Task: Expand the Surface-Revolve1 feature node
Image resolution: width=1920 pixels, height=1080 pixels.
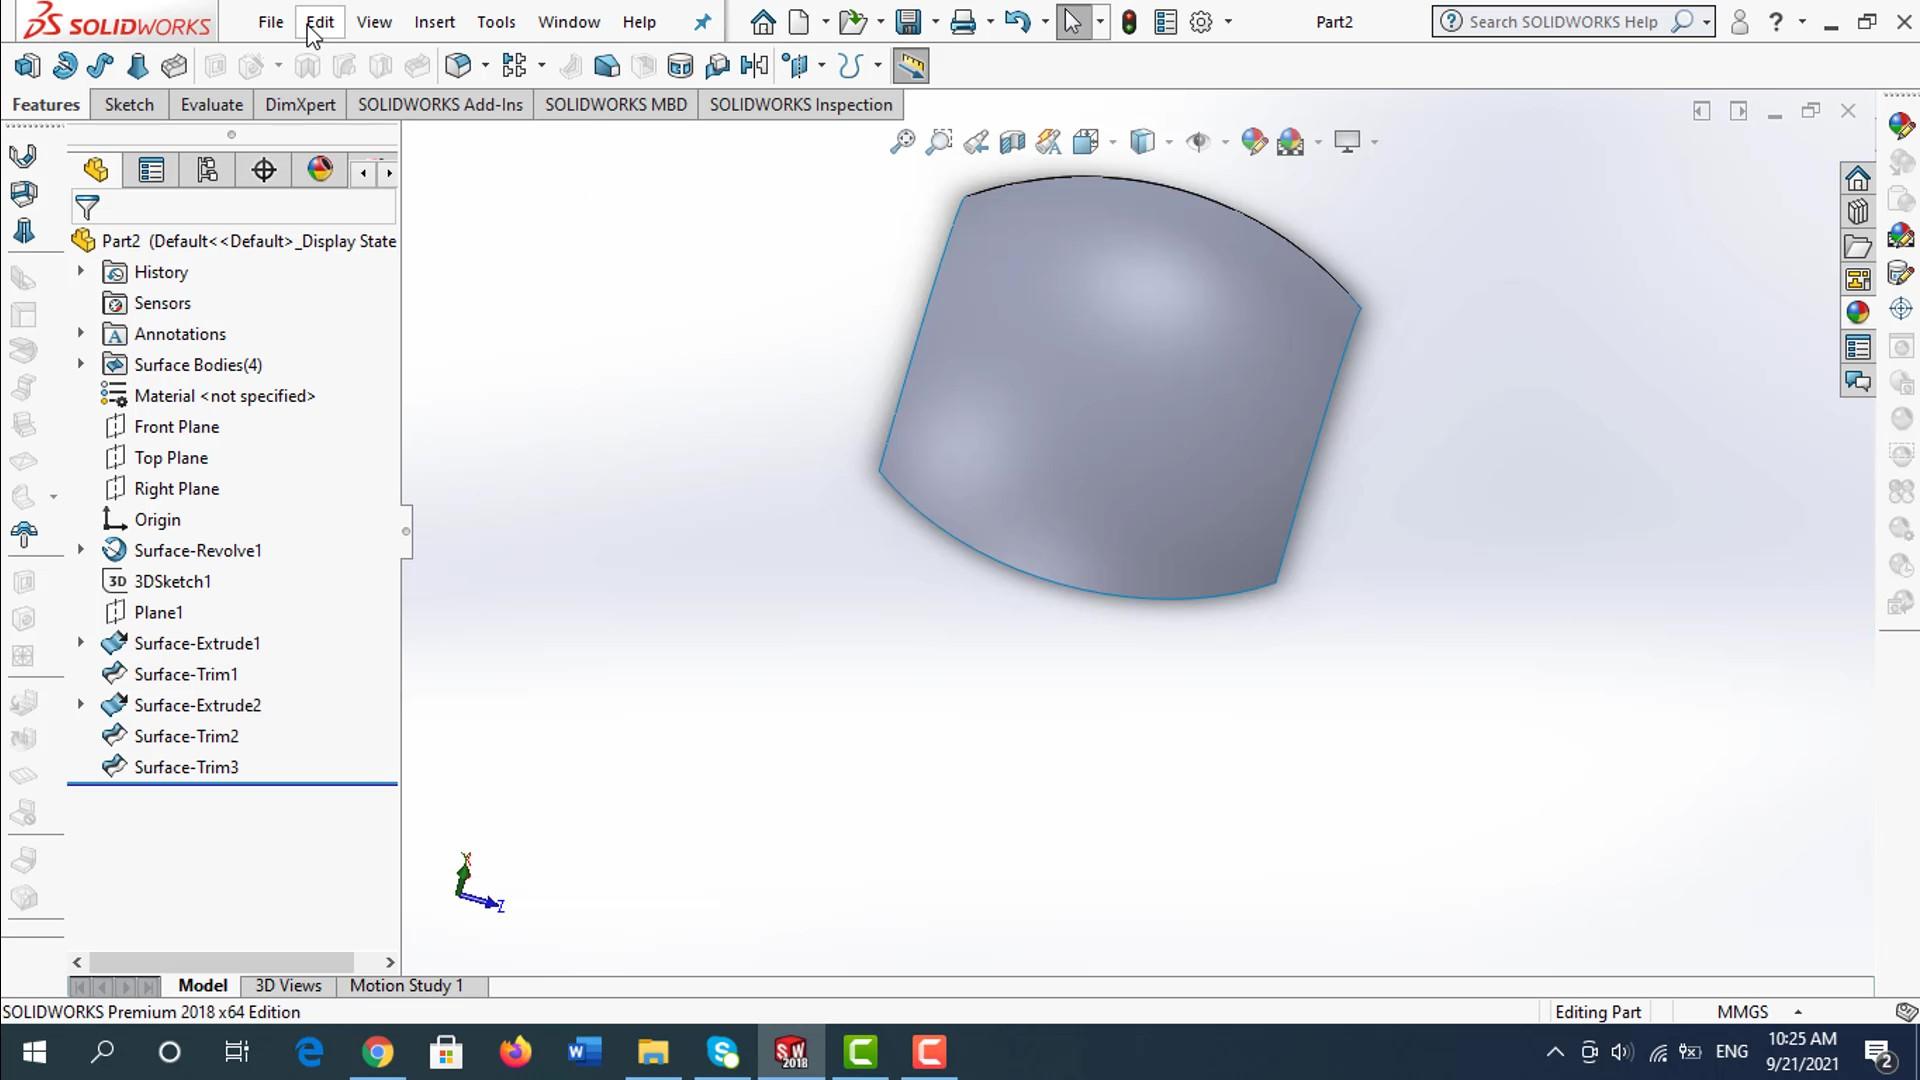Action: point(81,550)
